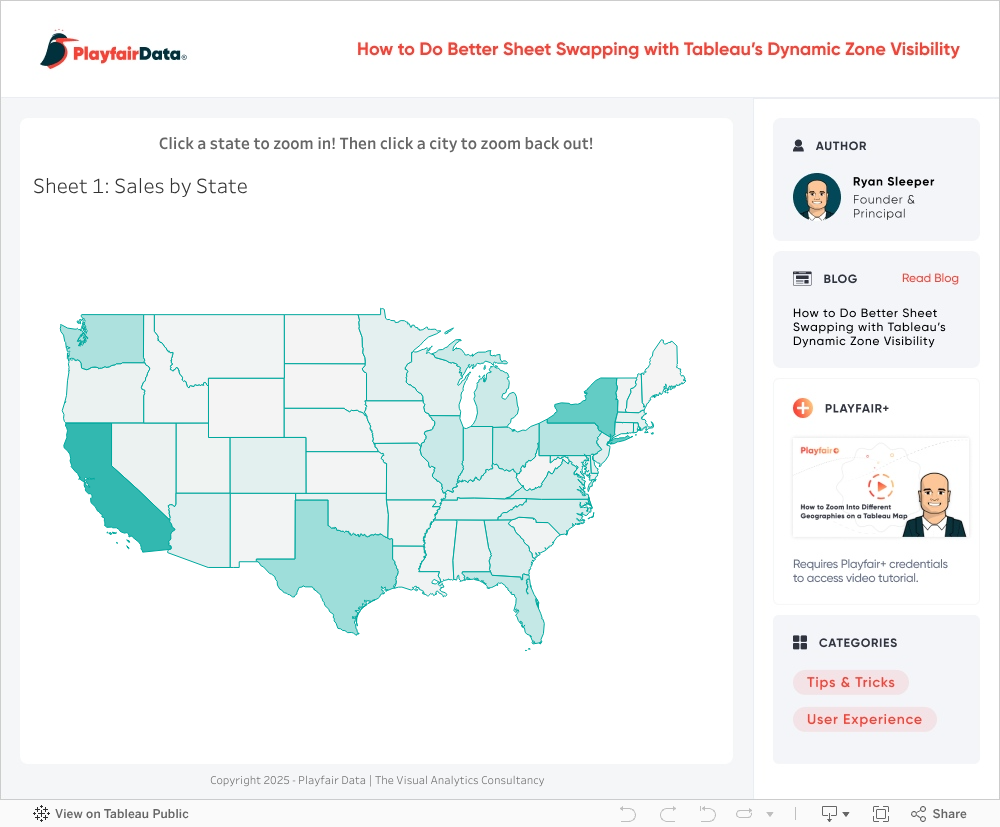Click the Playfair Data logo

click(x=113, y=51)
